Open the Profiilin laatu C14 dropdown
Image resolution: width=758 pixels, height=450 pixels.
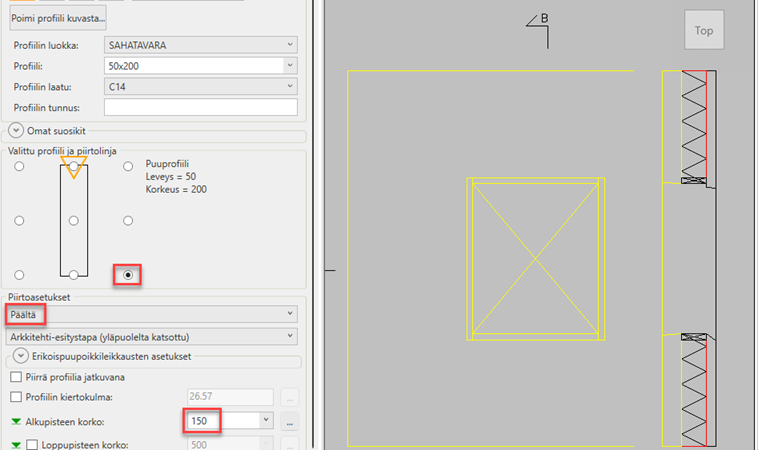[x=201, y=87]
